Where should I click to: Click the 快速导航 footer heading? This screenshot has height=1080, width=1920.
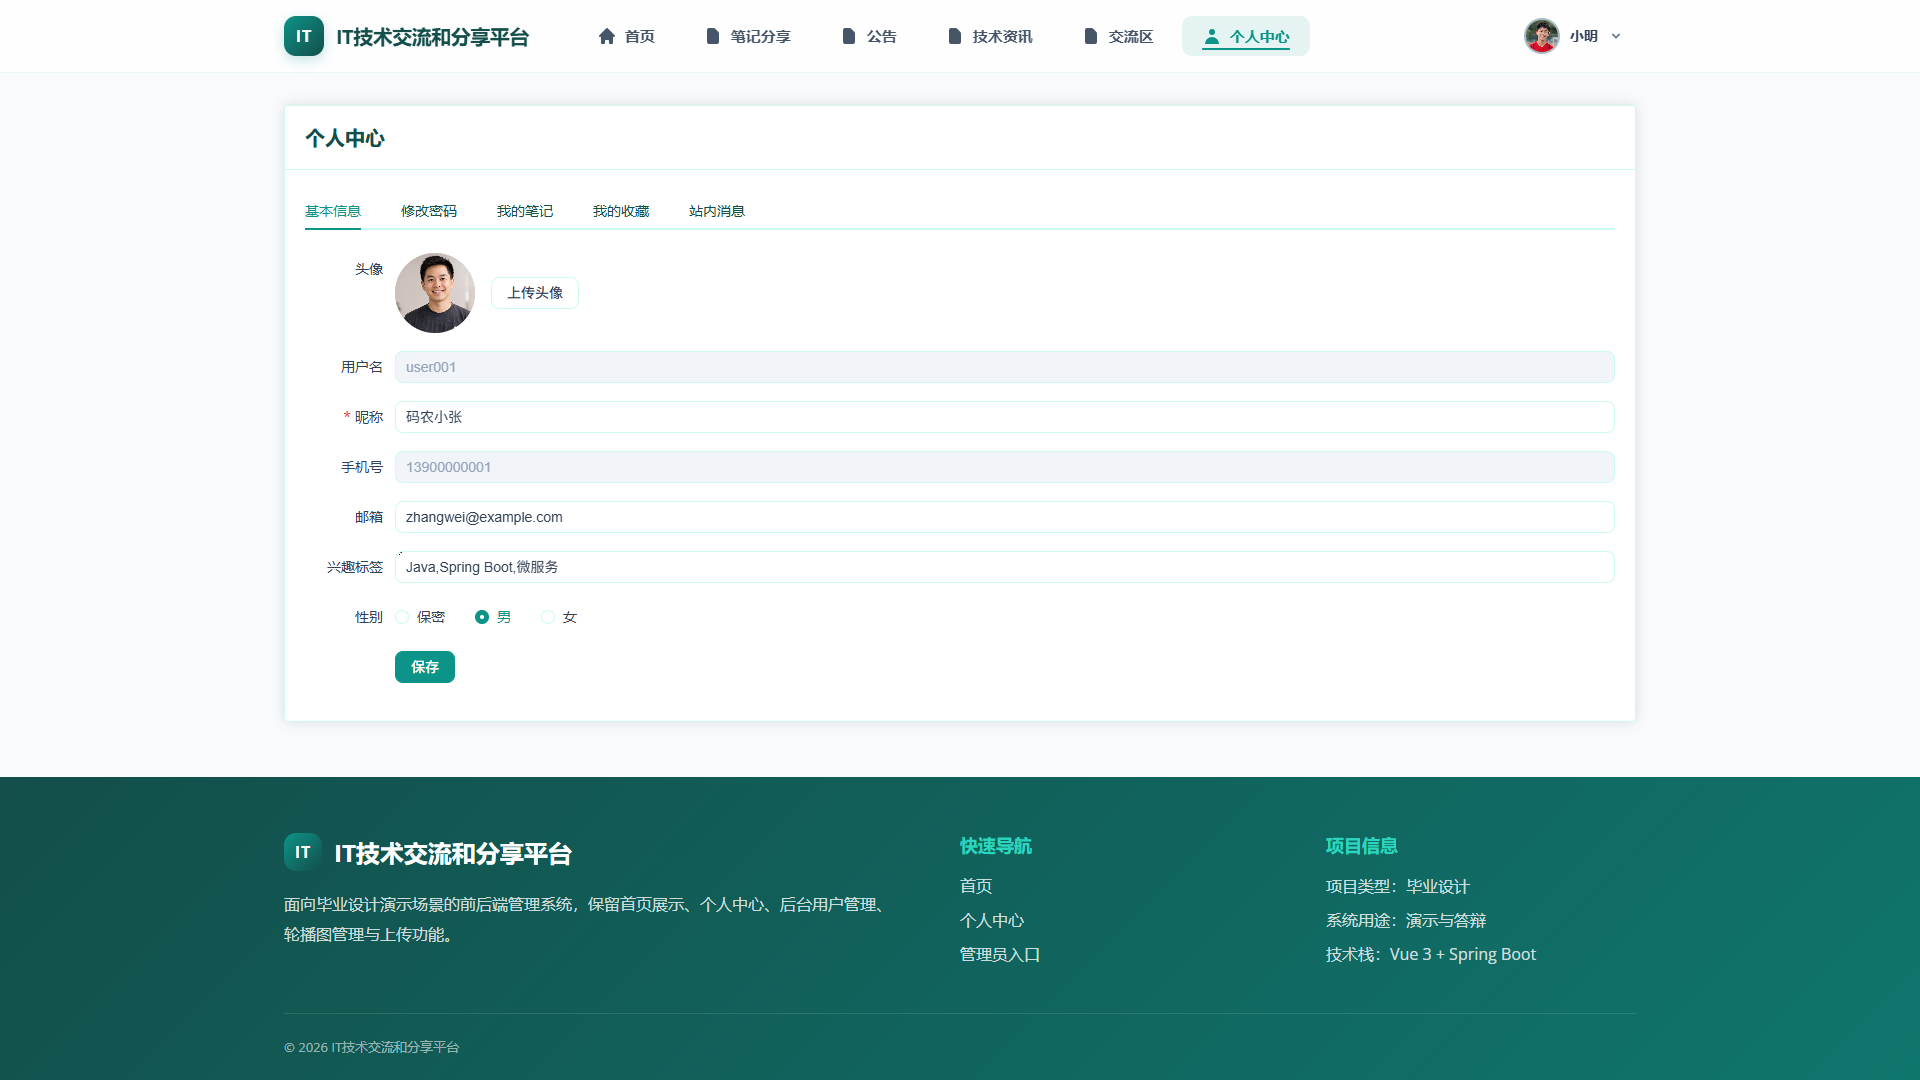coord(996,846)
